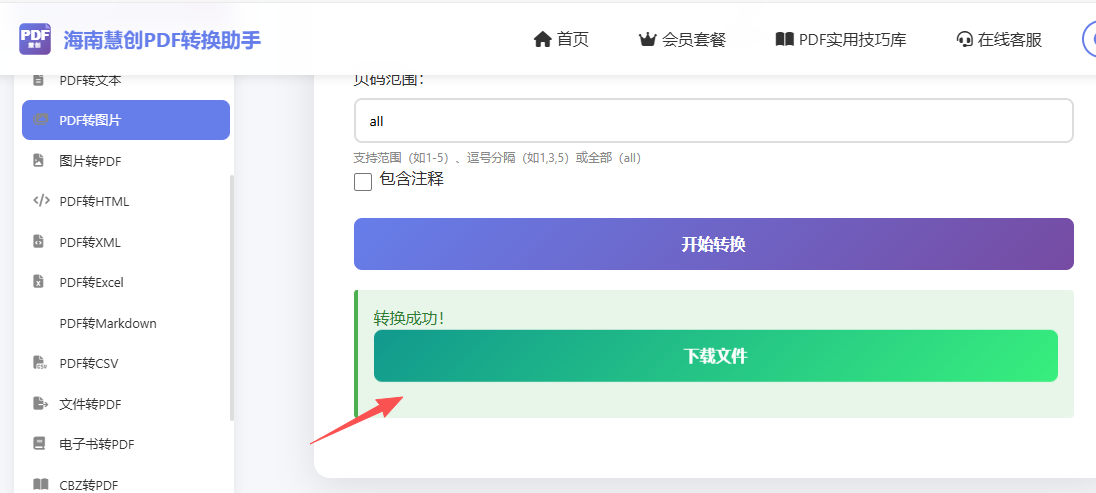Click the page range hint text 支持范围
Image resolution: width=1096 pixels, height=493 pixels.
pos(498,158)
